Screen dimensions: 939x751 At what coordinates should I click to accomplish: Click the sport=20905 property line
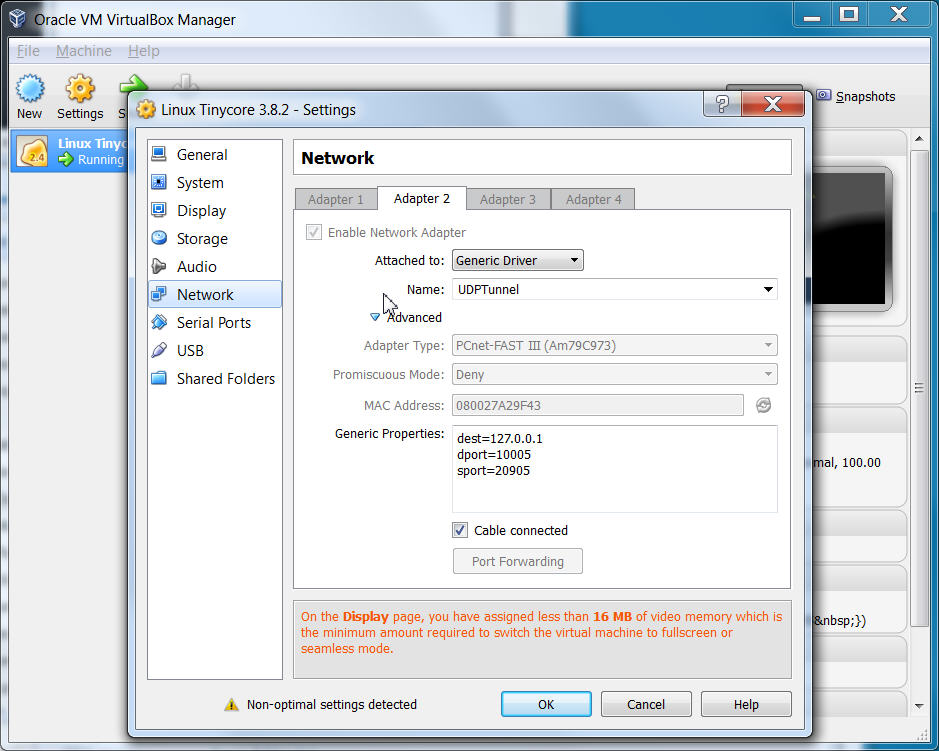[493, 471]
